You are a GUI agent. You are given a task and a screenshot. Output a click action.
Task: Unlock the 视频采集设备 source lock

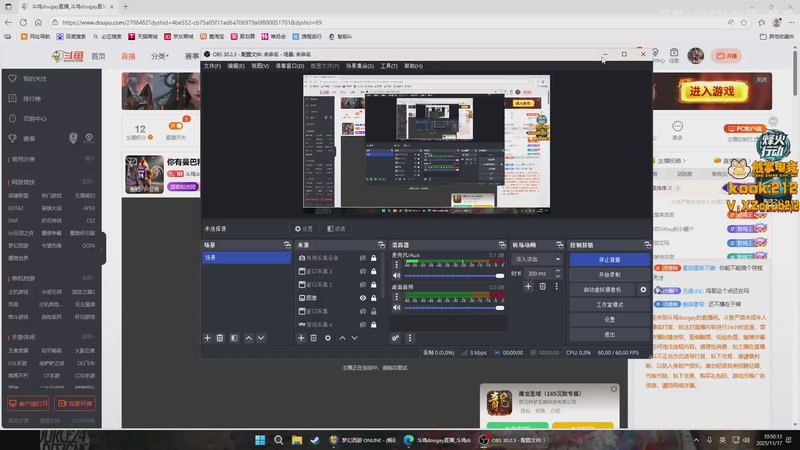[374, 258]
